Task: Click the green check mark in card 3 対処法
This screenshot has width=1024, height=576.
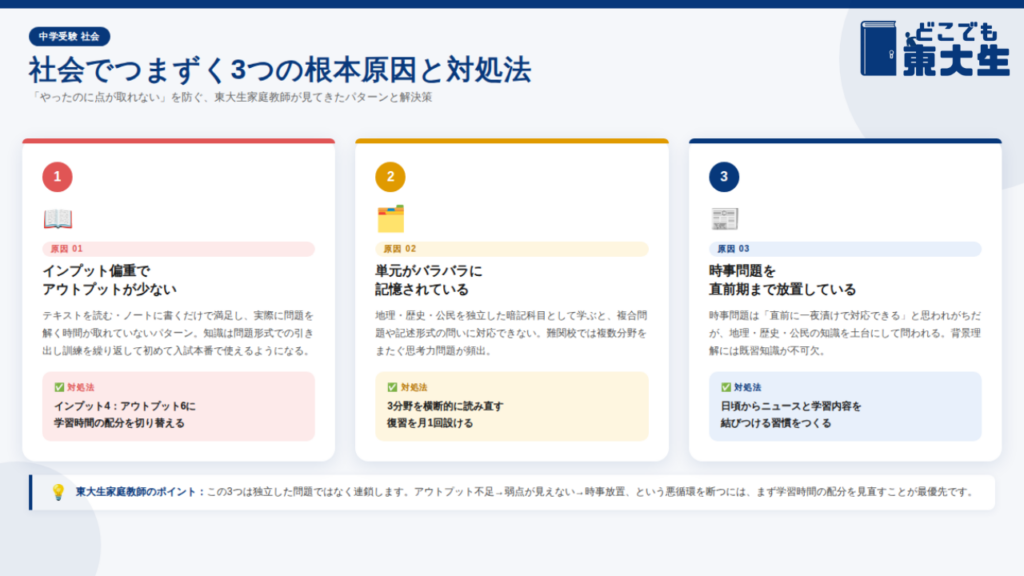Action: [x=726, y=387]
